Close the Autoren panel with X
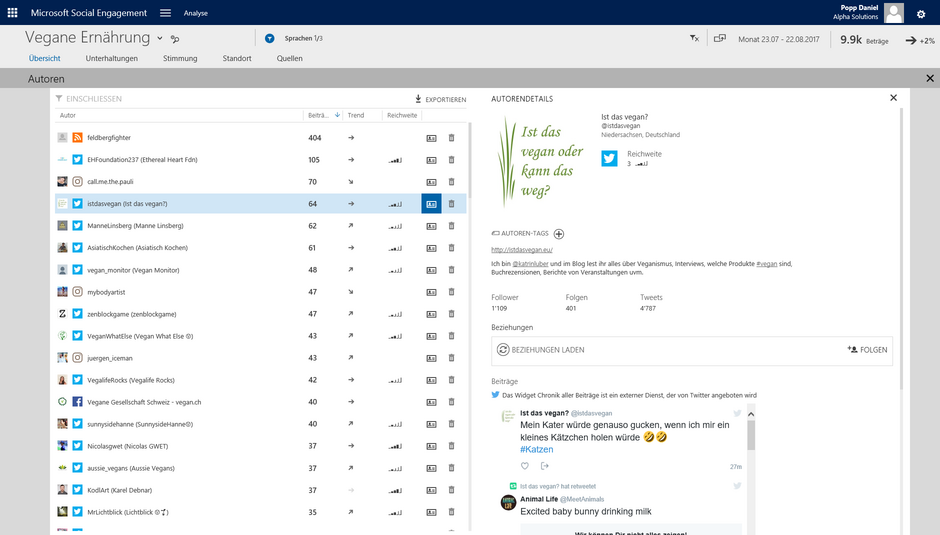This screenshot has height=535, width=940. [930, 78]
